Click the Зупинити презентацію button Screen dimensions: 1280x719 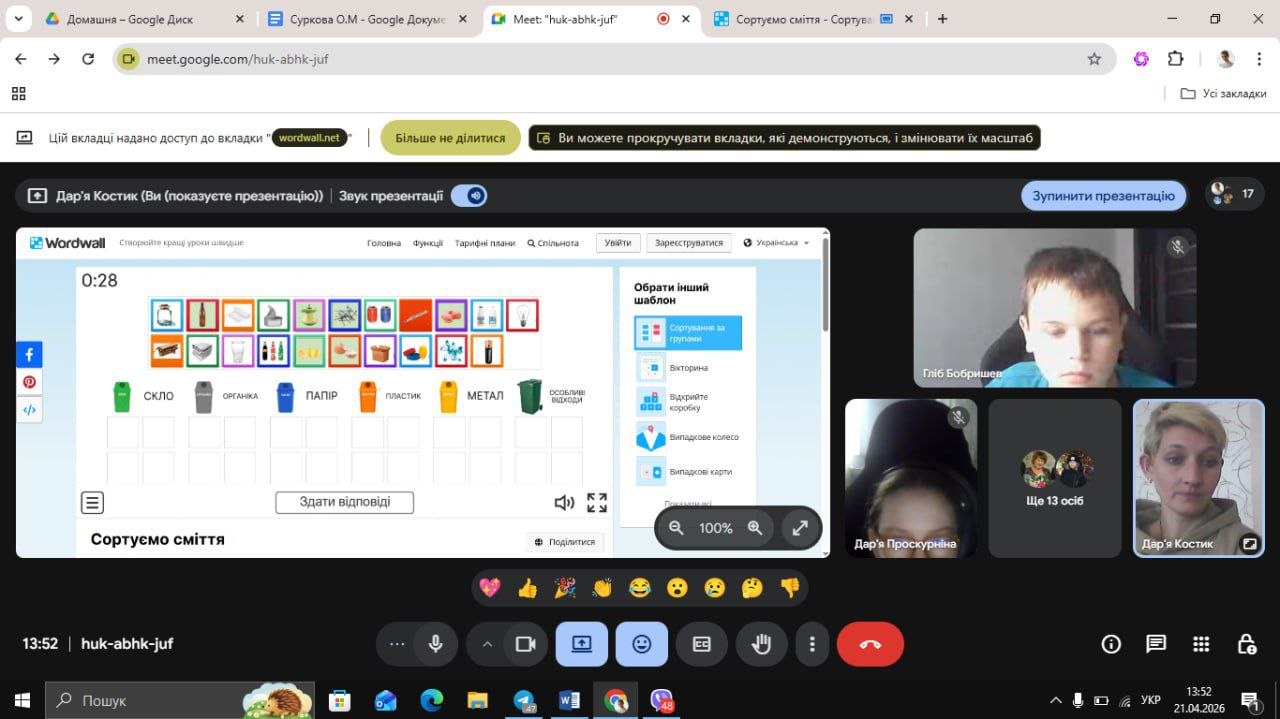[x=1103, y=196]
